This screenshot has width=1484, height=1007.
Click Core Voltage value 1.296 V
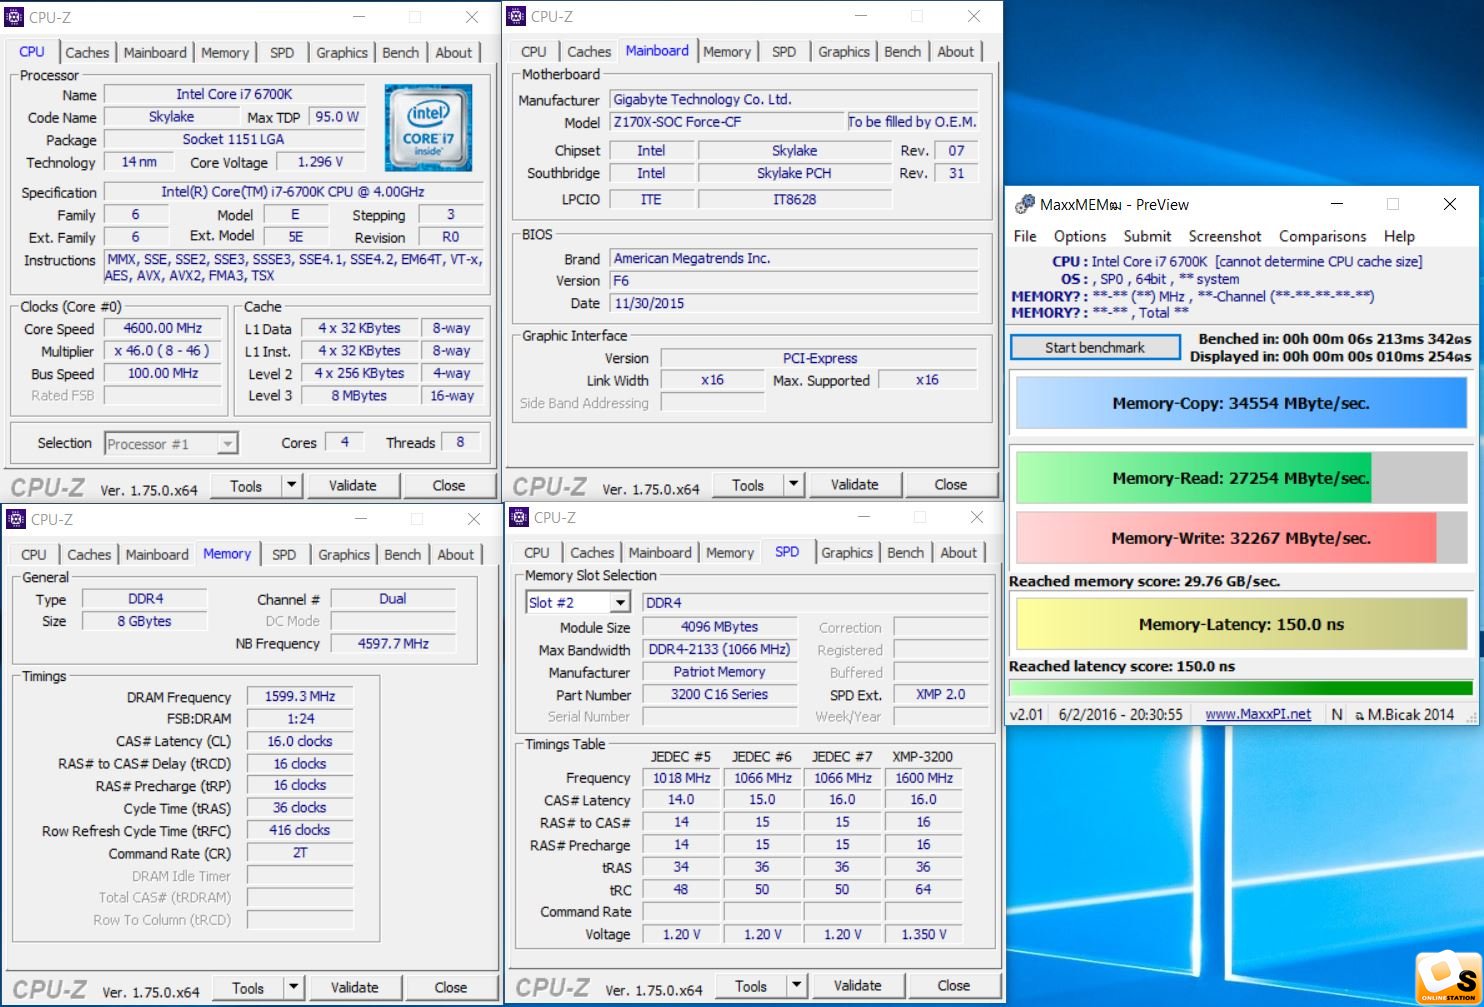point(320,162)
